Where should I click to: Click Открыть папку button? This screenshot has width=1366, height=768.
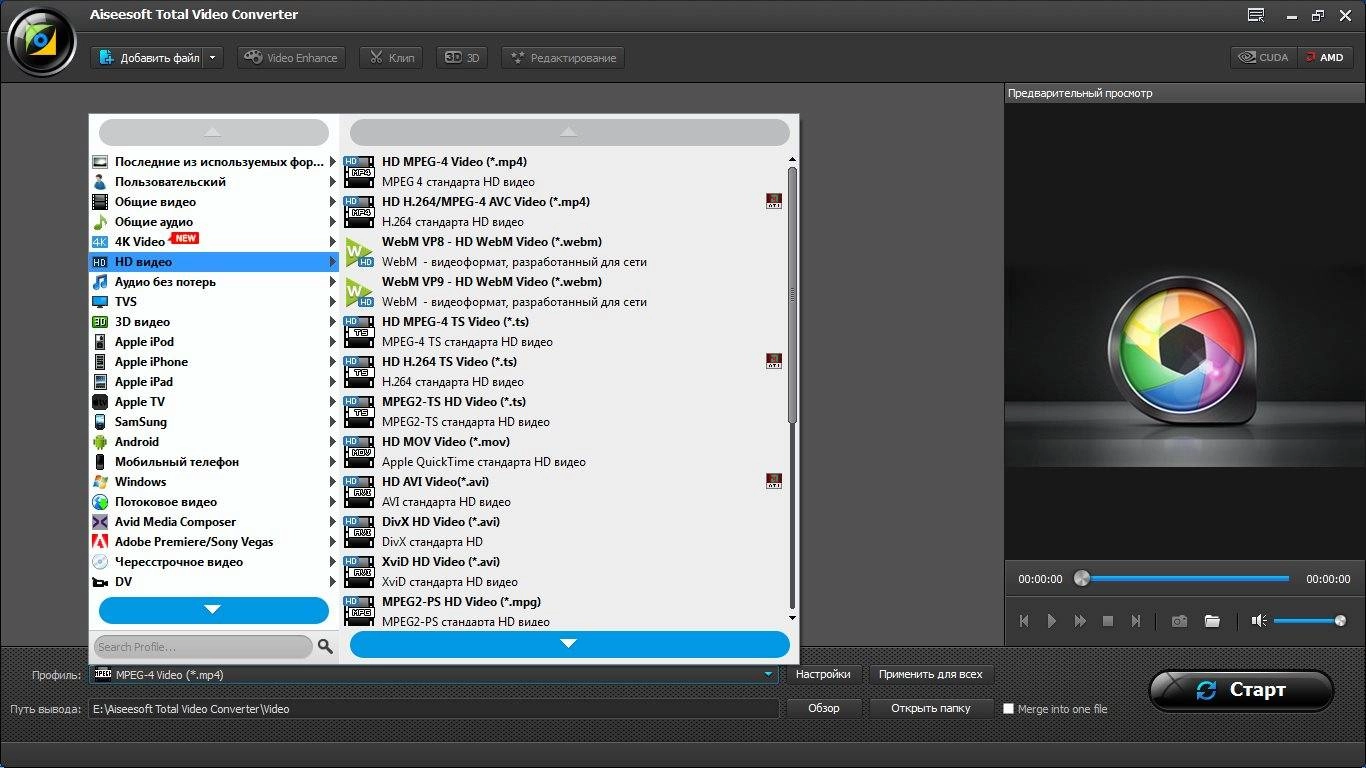[931, 708]
